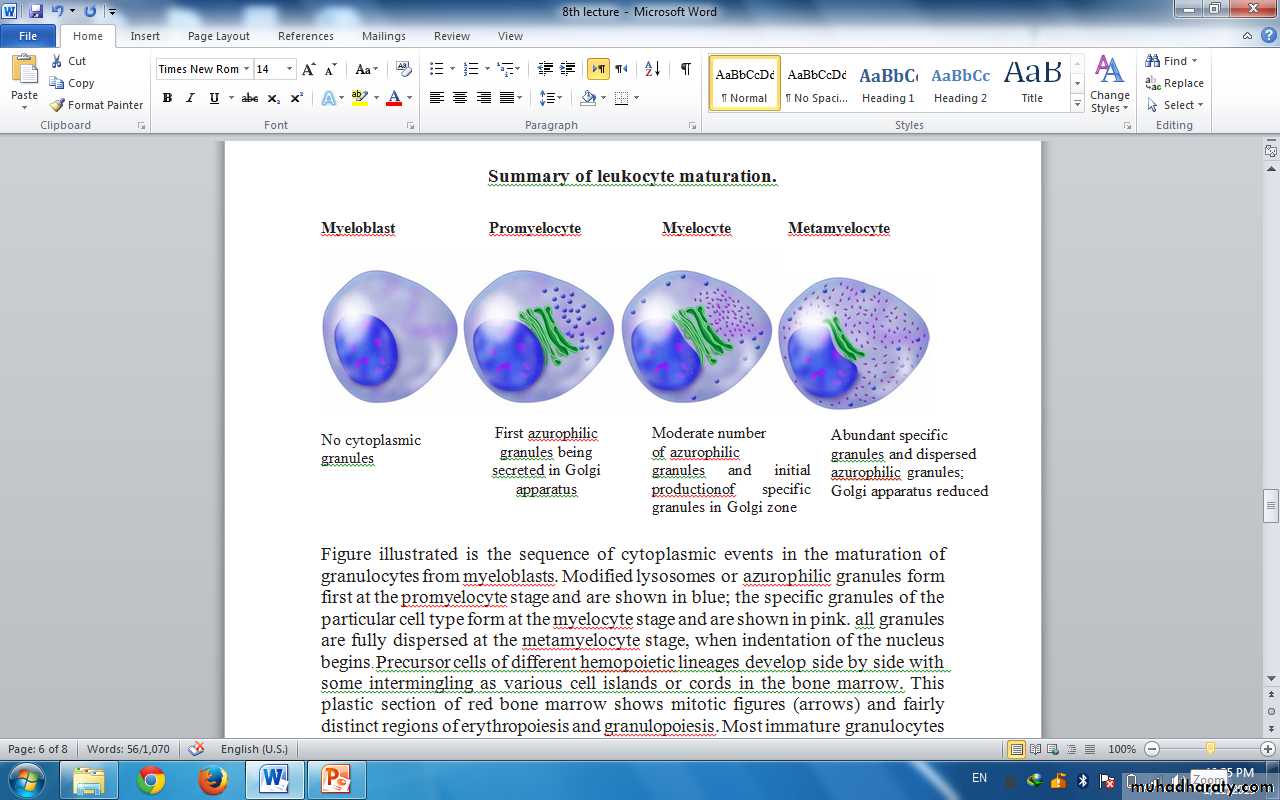Switch to the Page Layout tab
1280x800 pixels.
pyautogui.click(x=219, y=36)
